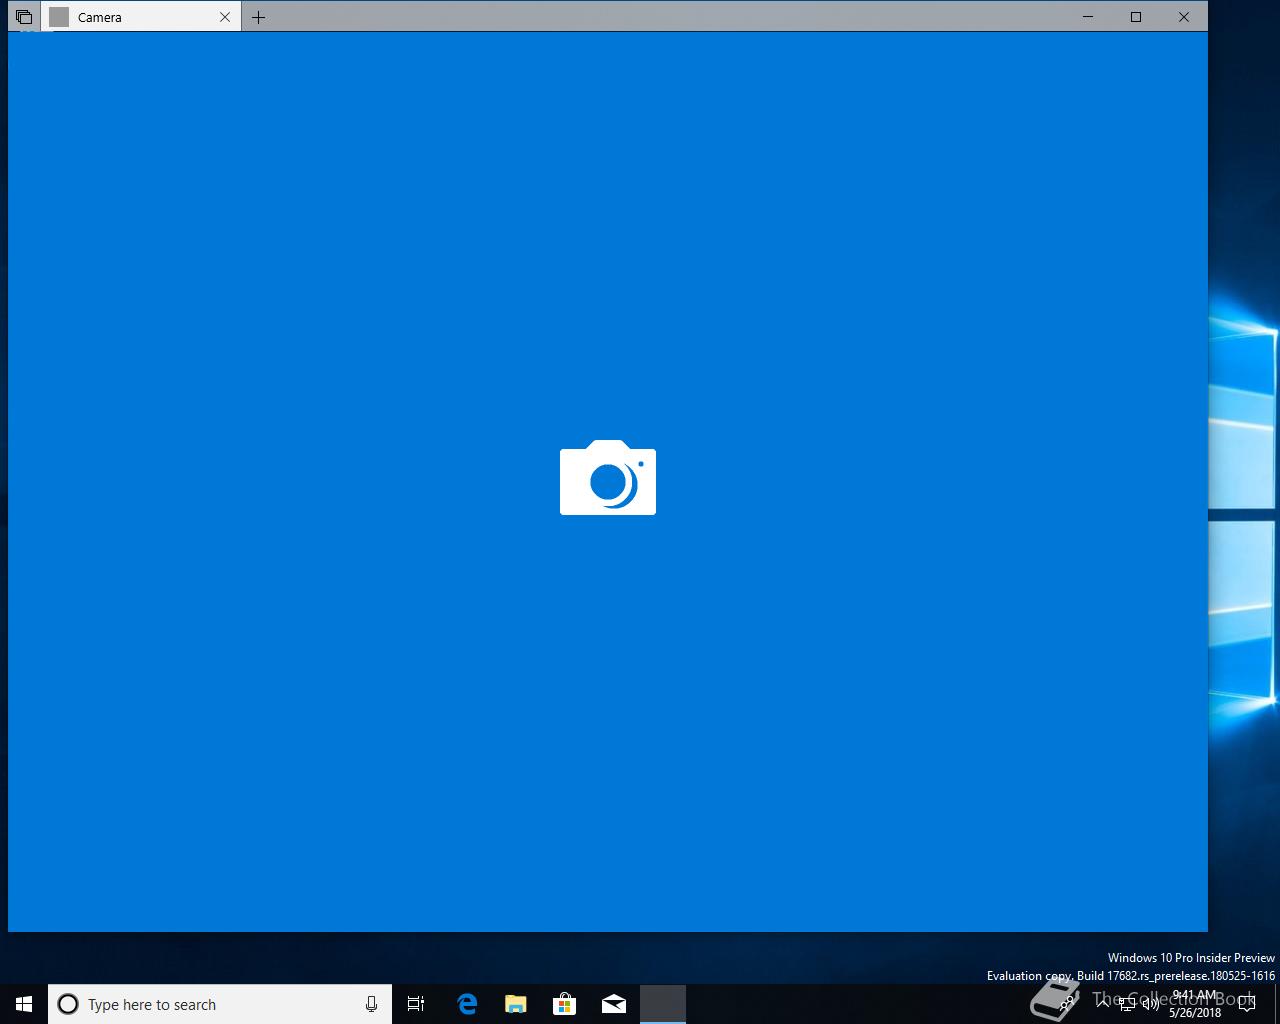Activate the search microphone icon
This screenshot has height=1024, width=1280.
click(x=371, y=1004)
